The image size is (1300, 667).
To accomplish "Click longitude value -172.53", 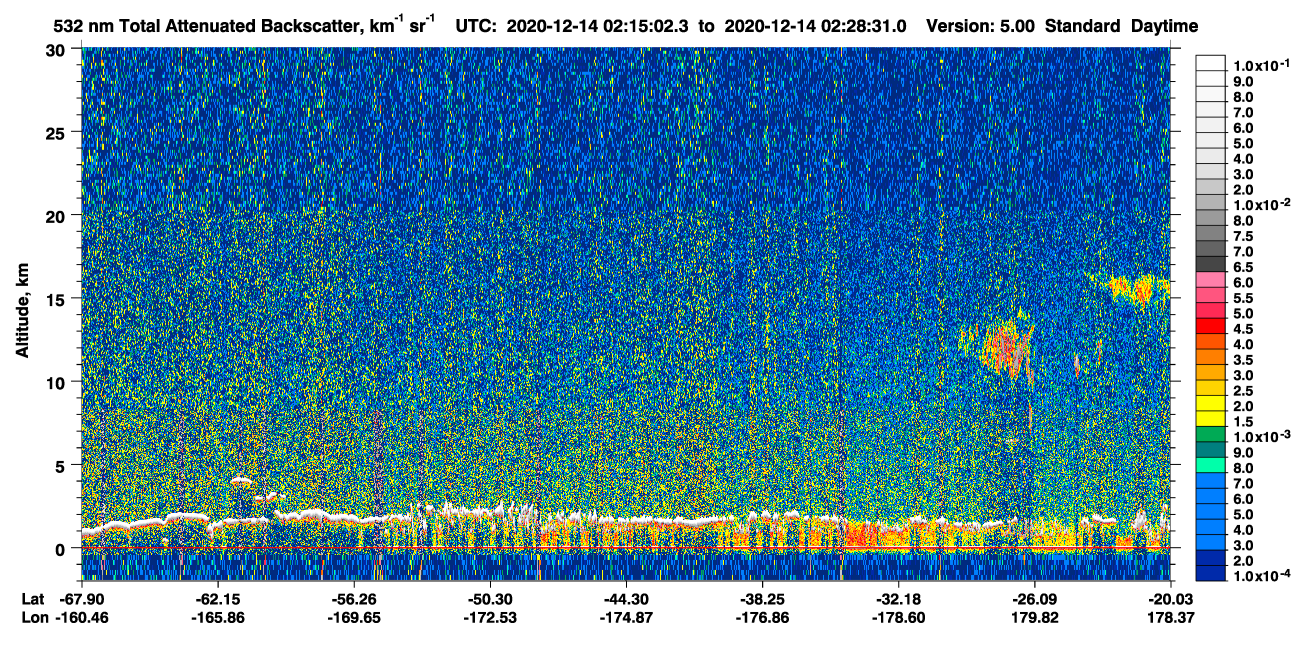I will pos(490,618).
